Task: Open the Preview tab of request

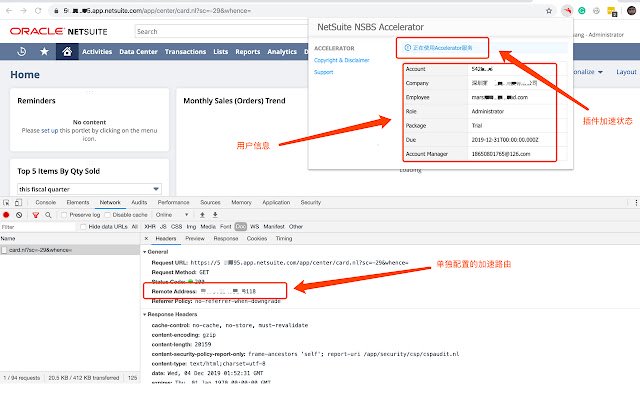Action: (x=195, y=238)
